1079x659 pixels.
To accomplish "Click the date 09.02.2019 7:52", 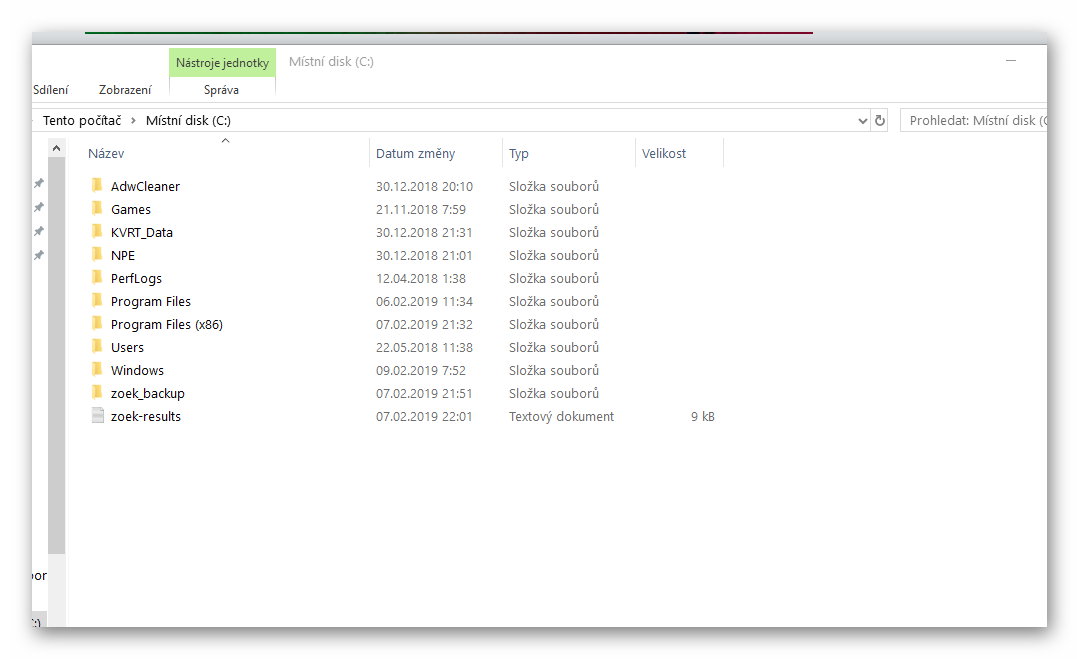I will (x=421, y=370).
